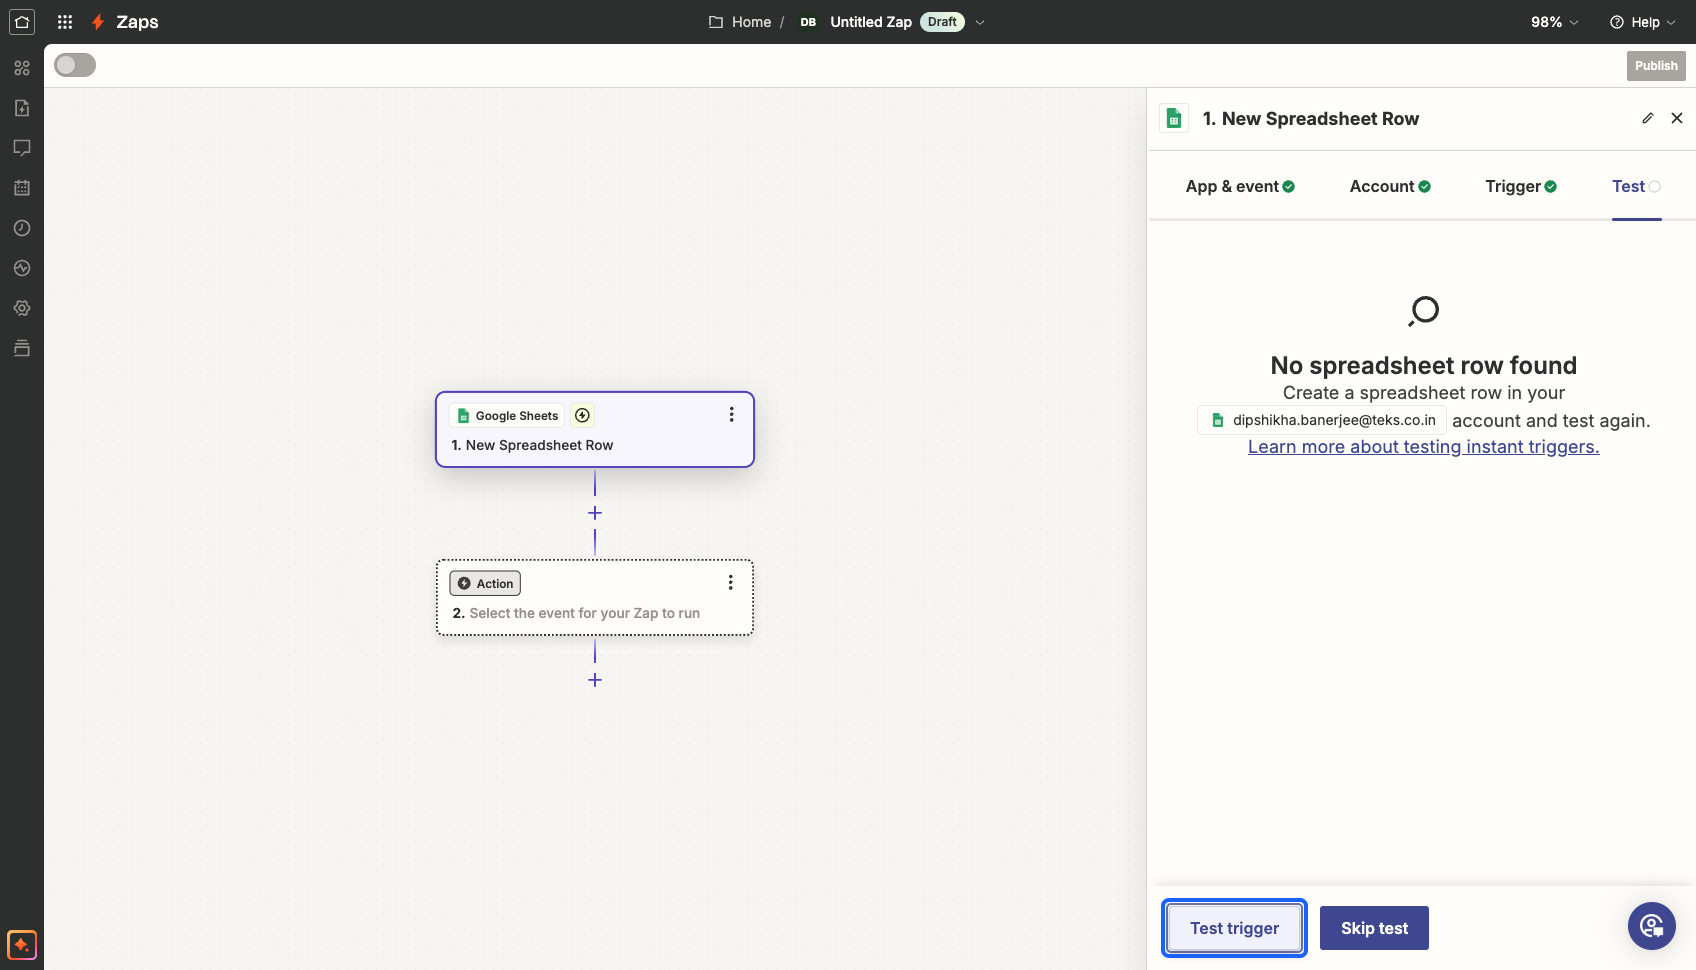Image resolution: width=1696 pixels, height=970 pixels.
Task: Click the Google Sheets icon in the panel header
Action: 1174,118
